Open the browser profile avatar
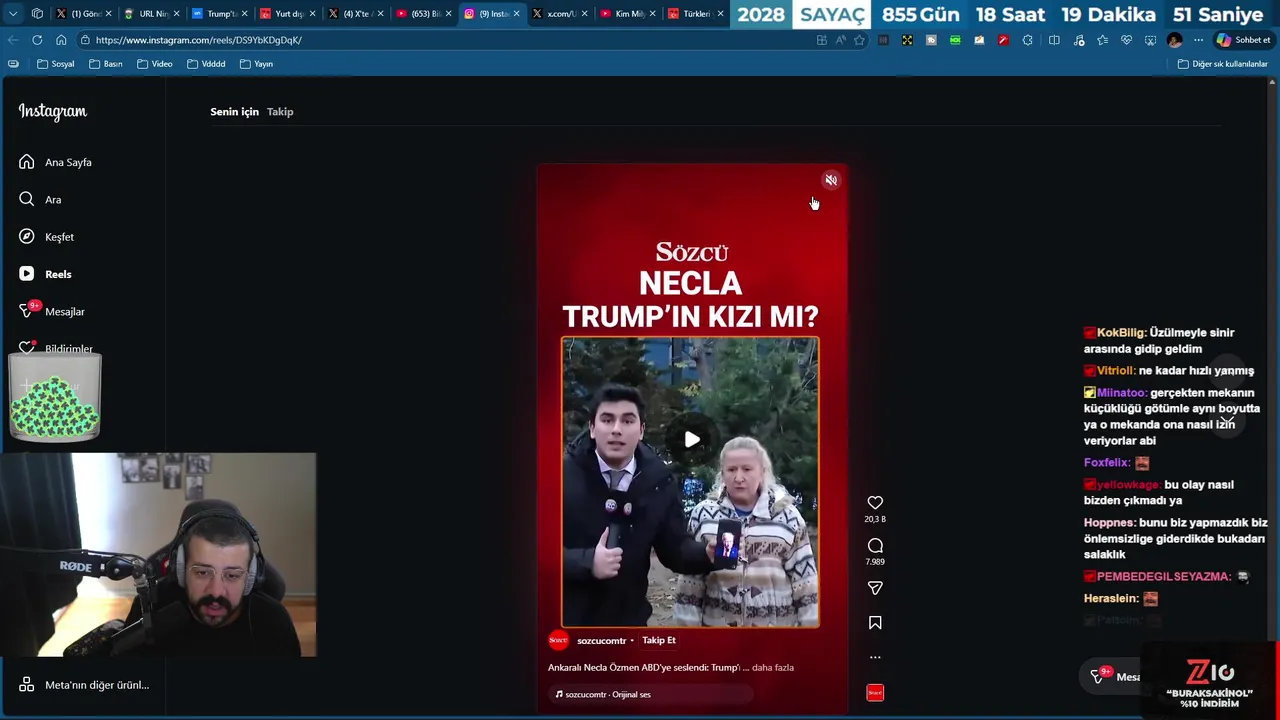The height and width of the screenshot is (720, 1280). (1174, 40)
